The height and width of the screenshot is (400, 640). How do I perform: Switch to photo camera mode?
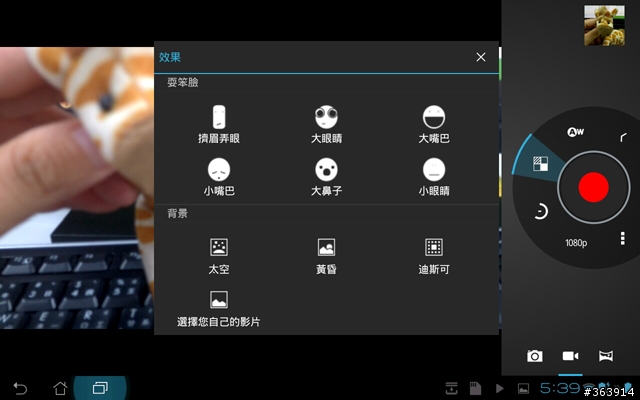coord(535,356)
